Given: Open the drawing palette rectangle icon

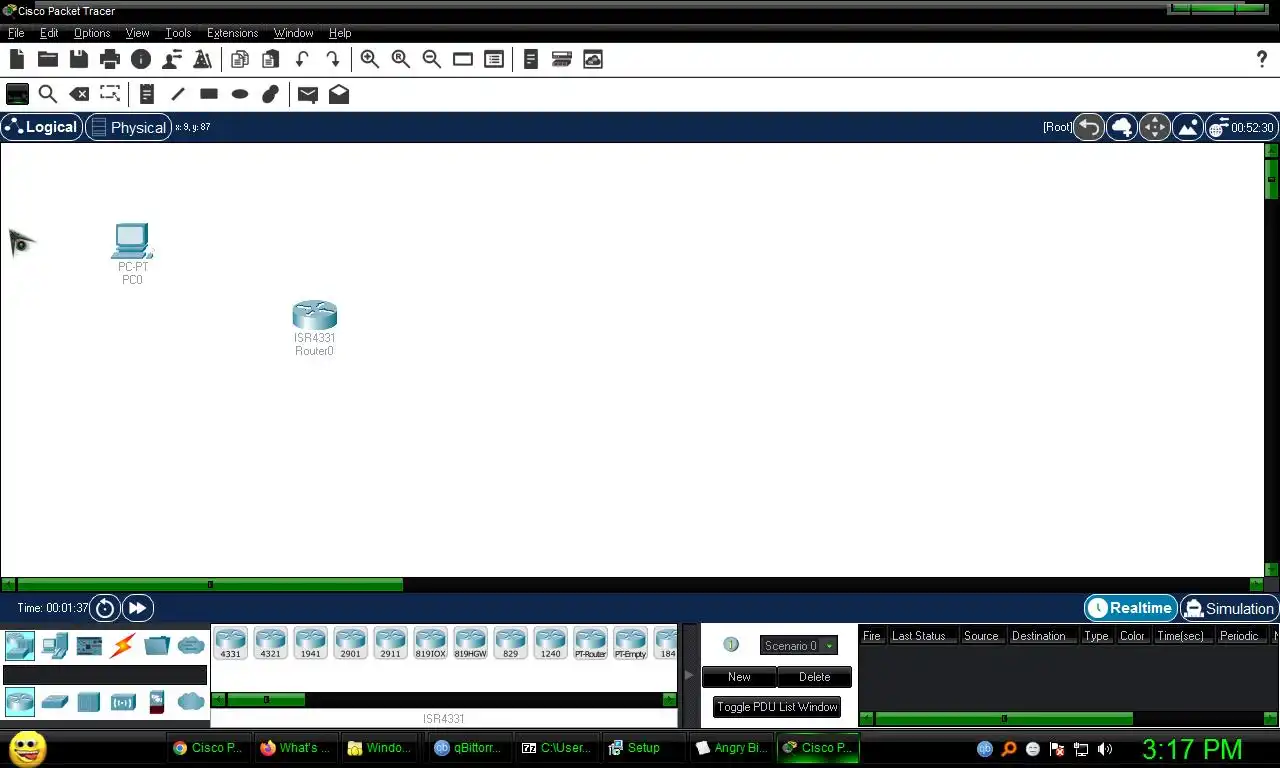Looking at the screenshot, I should point(463,59).
